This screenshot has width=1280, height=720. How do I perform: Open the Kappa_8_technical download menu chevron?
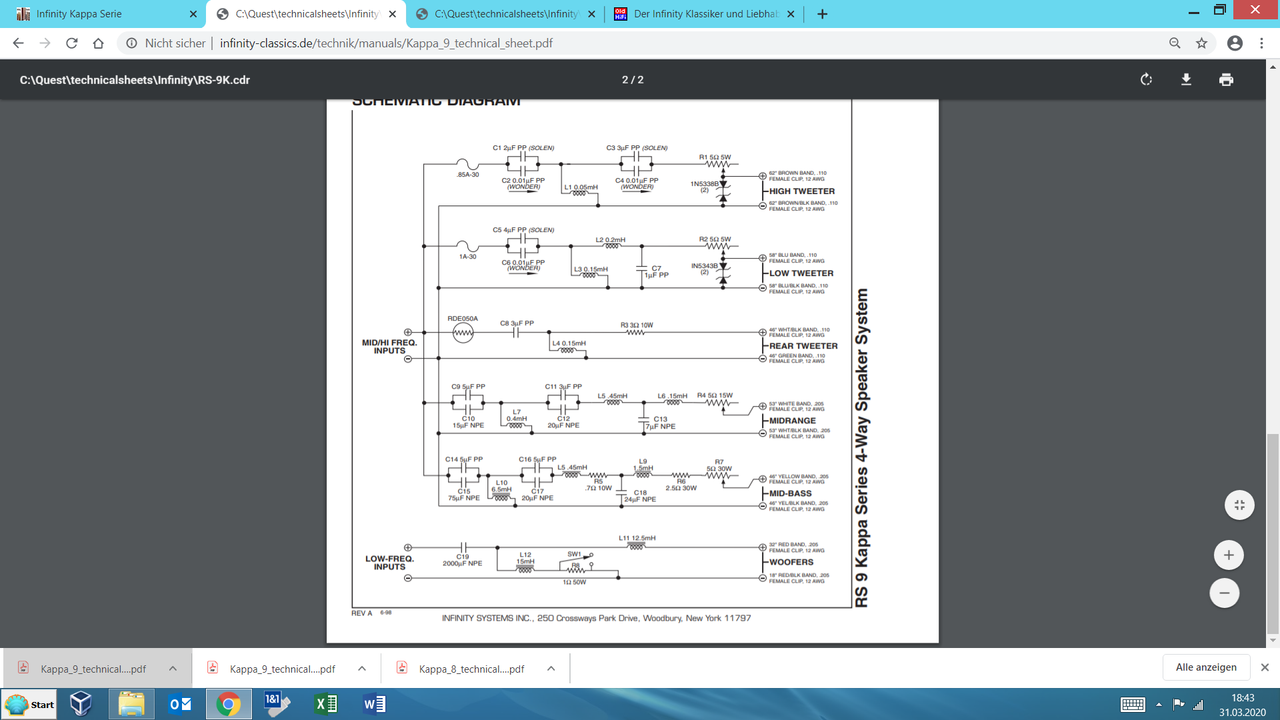coord(550,667)
